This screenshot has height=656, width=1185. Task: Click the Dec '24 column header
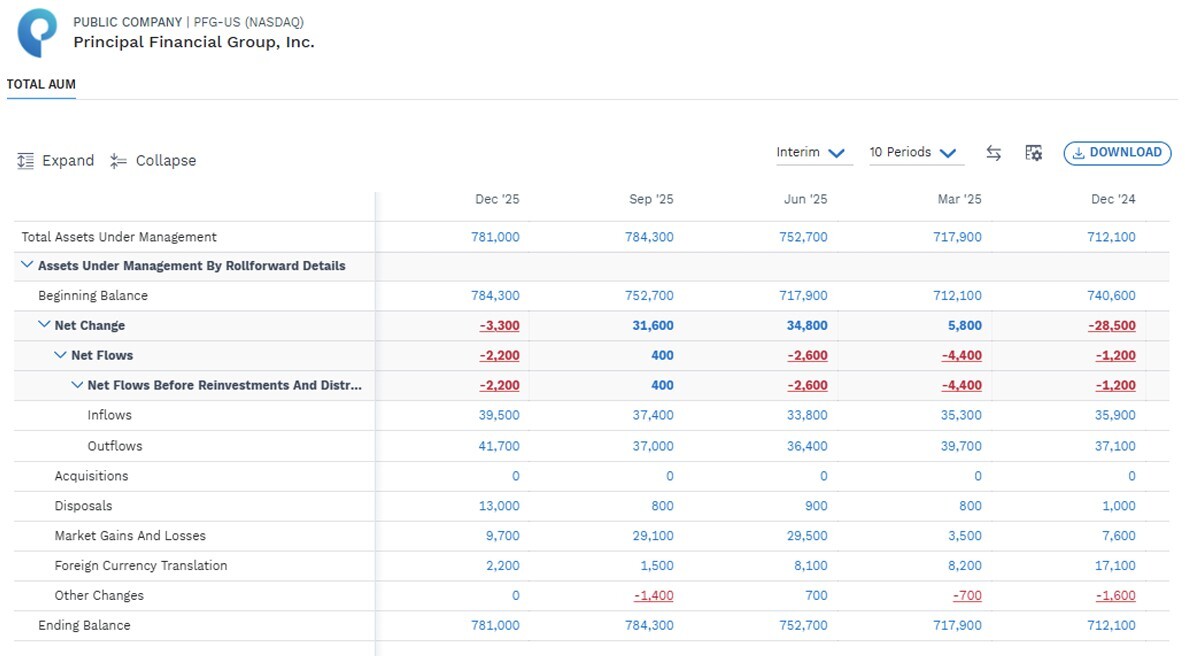1113,200
